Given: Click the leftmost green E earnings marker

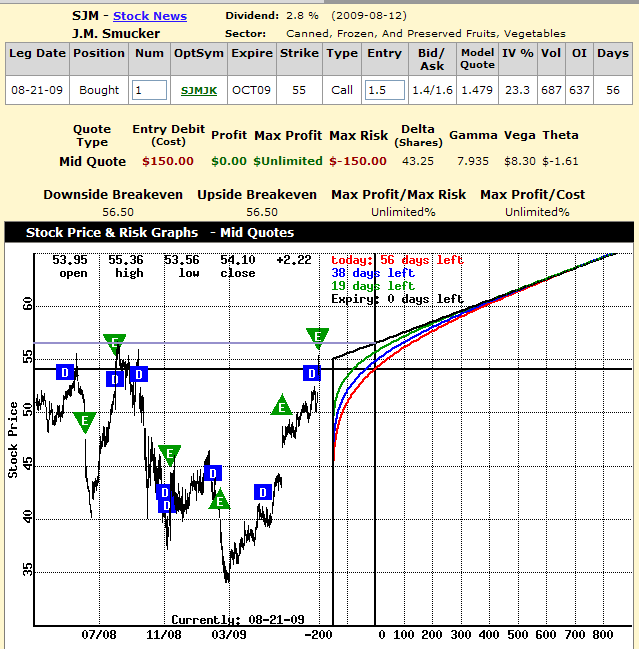Looking at the screenshot, I should pyautogui.click(x=84, y=421).
